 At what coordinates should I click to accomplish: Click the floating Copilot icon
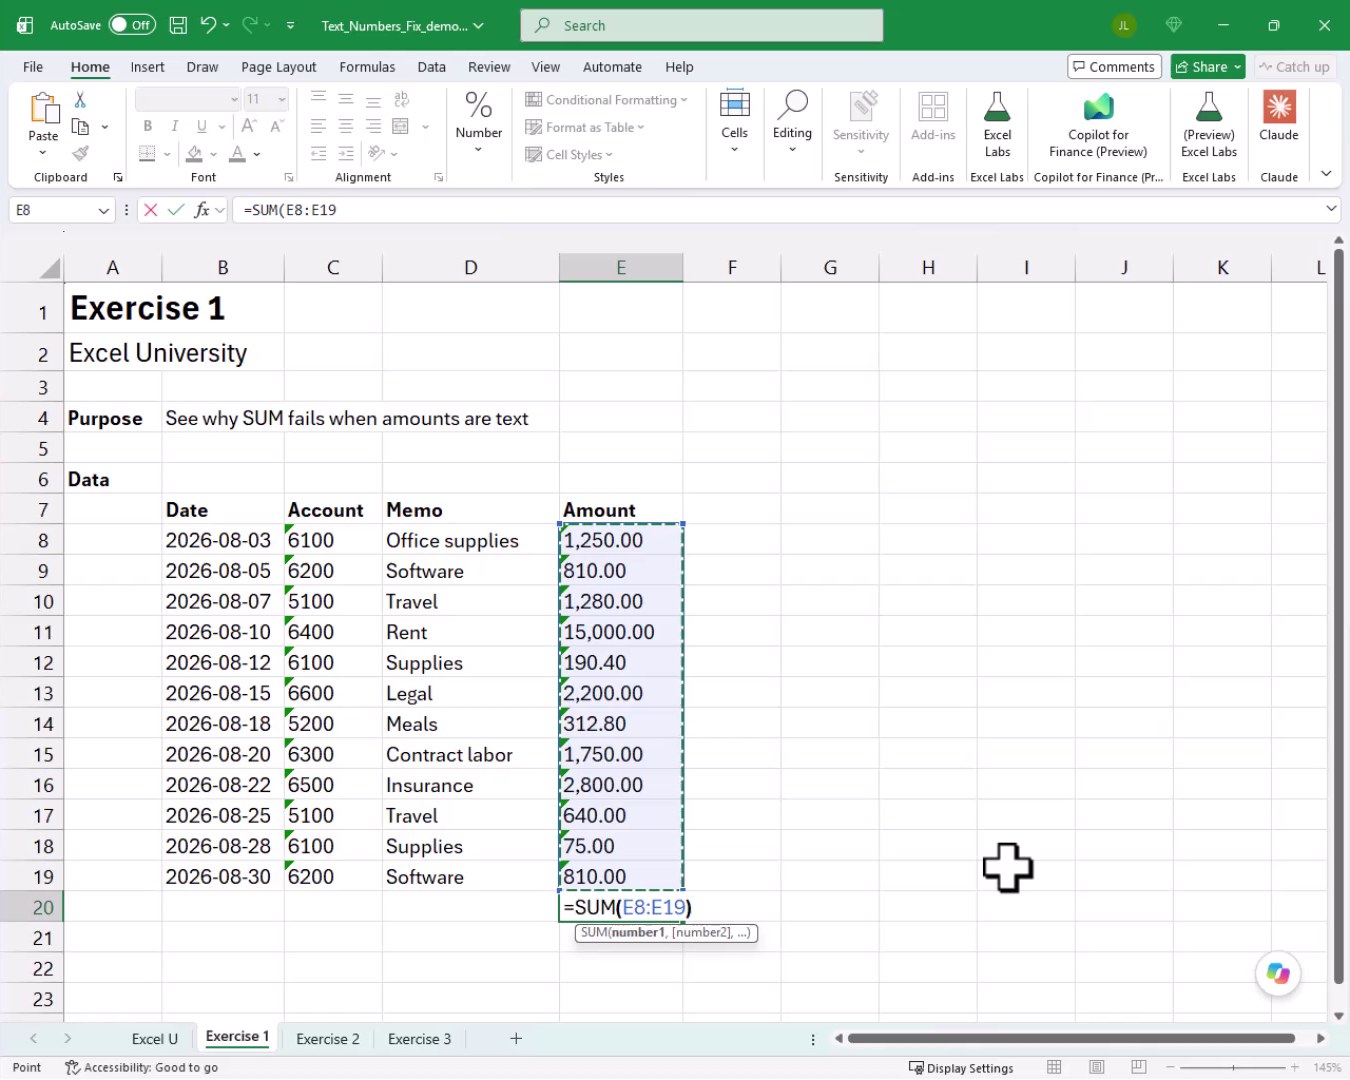click(1278, 973)
